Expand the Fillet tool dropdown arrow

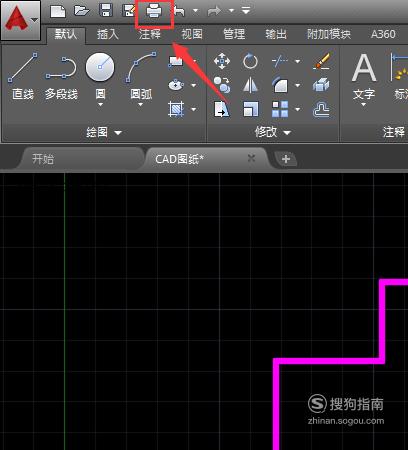tap(298, 85)
